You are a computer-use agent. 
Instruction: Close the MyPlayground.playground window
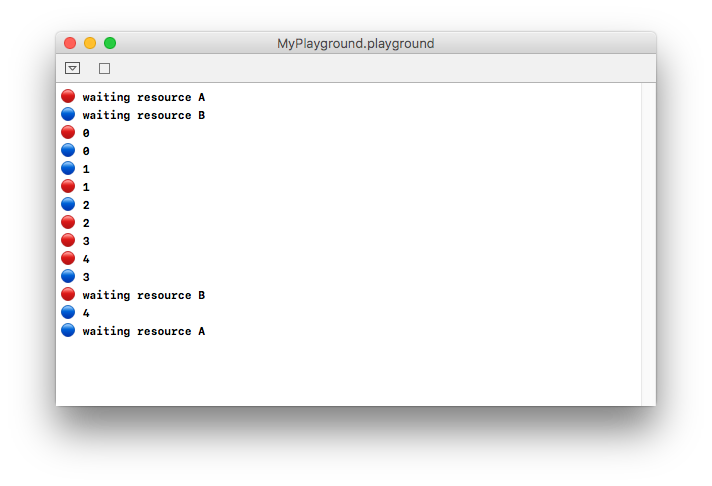click(x=70, y=43)
